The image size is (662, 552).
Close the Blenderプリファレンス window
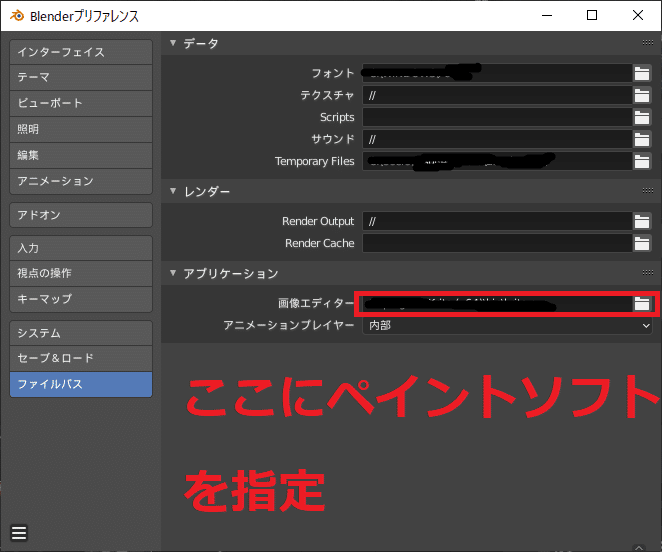click(x=638, y=16)
